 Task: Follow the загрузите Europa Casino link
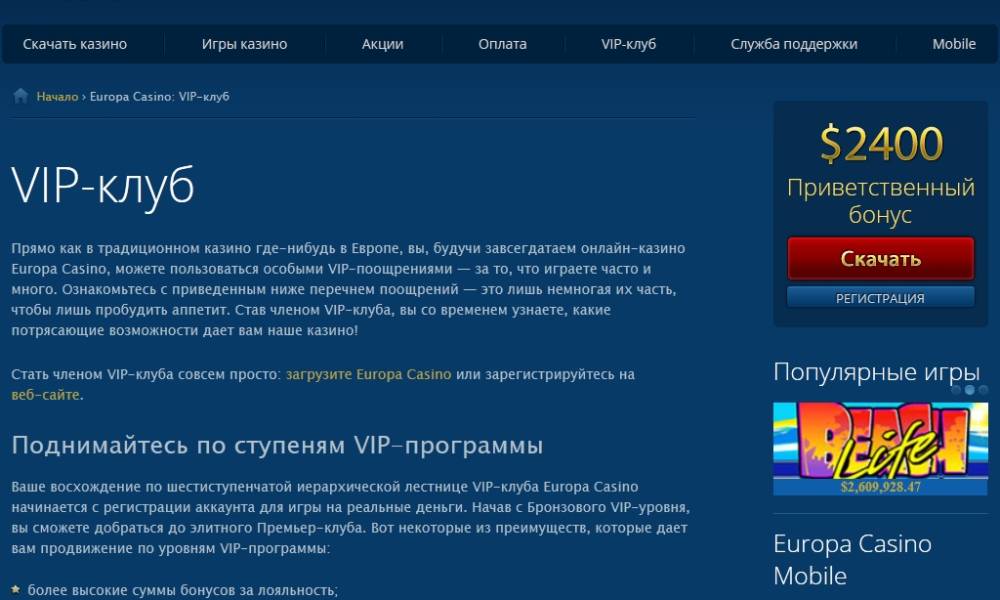tap(369, 374)
